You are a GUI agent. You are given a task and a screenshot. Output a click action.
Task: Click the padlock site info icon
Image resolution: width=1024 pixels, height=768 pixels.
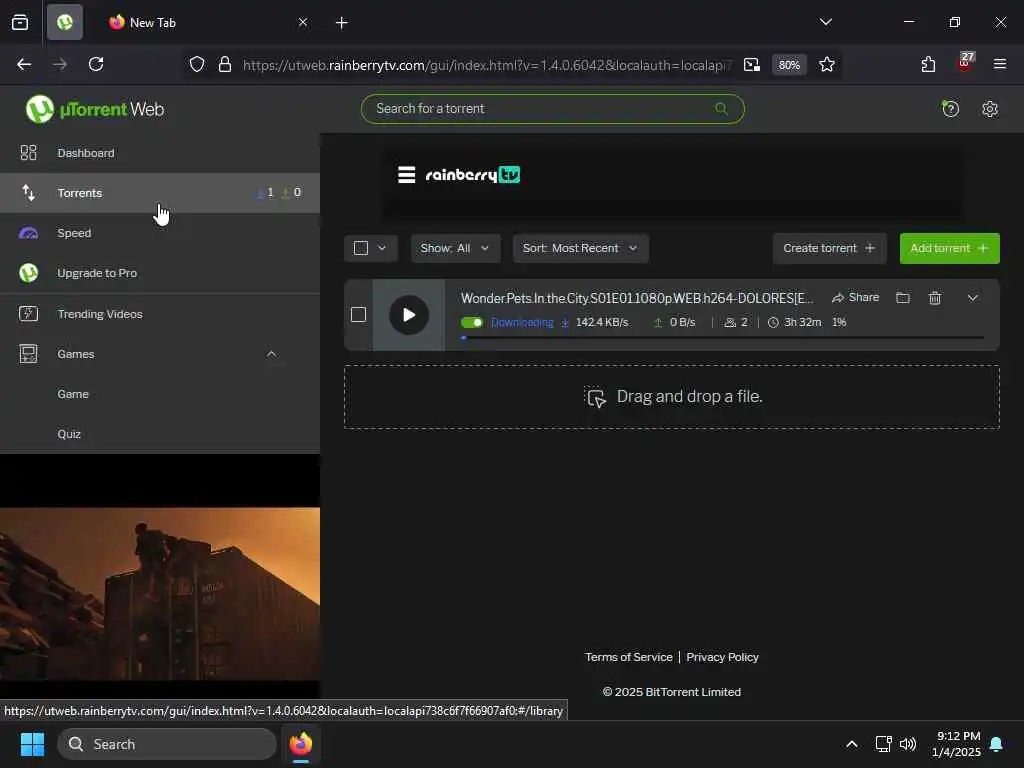[225, 64]
